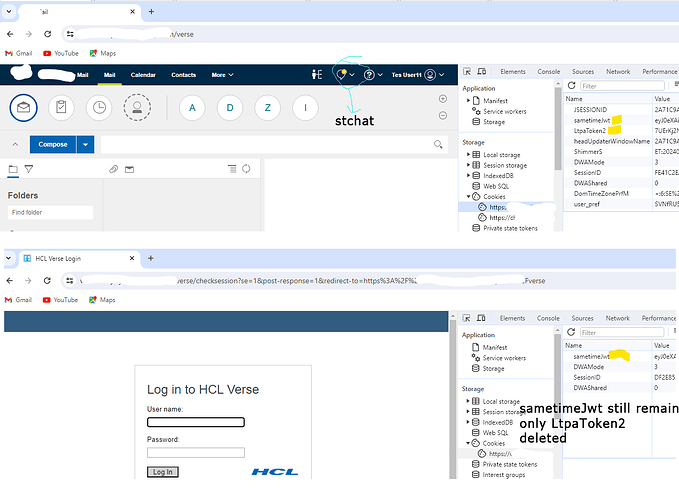This screenshot has height=500, width=679.
Task: Open a new tab in lower browser
Action: tap(151, 258)
